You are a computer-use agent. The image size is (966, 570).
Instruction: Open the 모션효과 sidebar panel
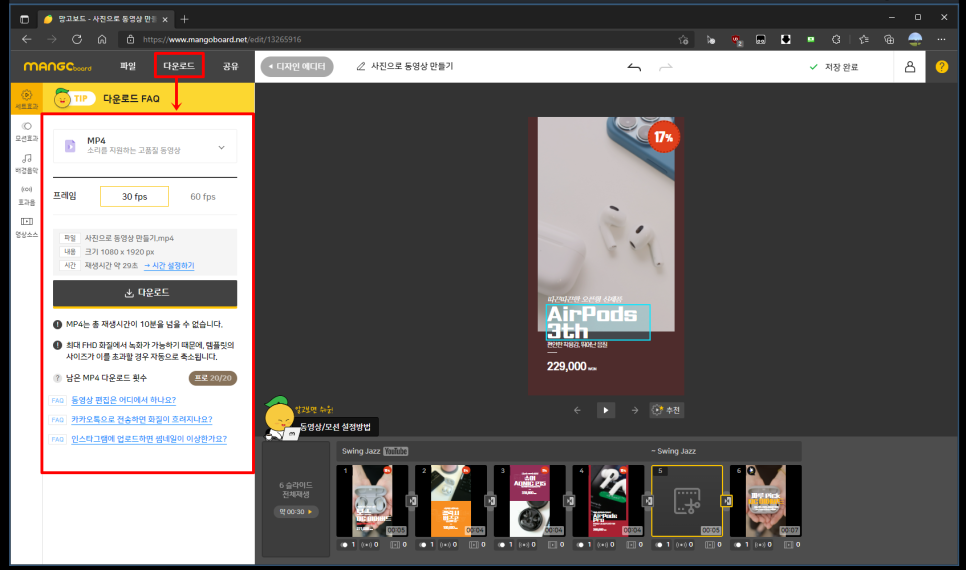(26, 131)
